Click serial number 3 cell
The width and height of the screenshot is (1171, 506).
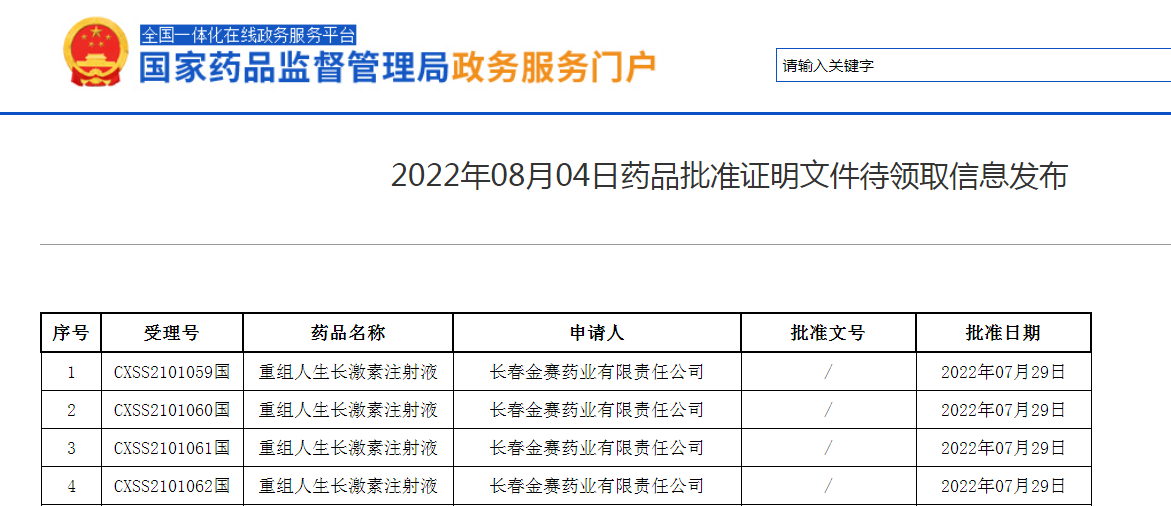[x=72, y=448]
